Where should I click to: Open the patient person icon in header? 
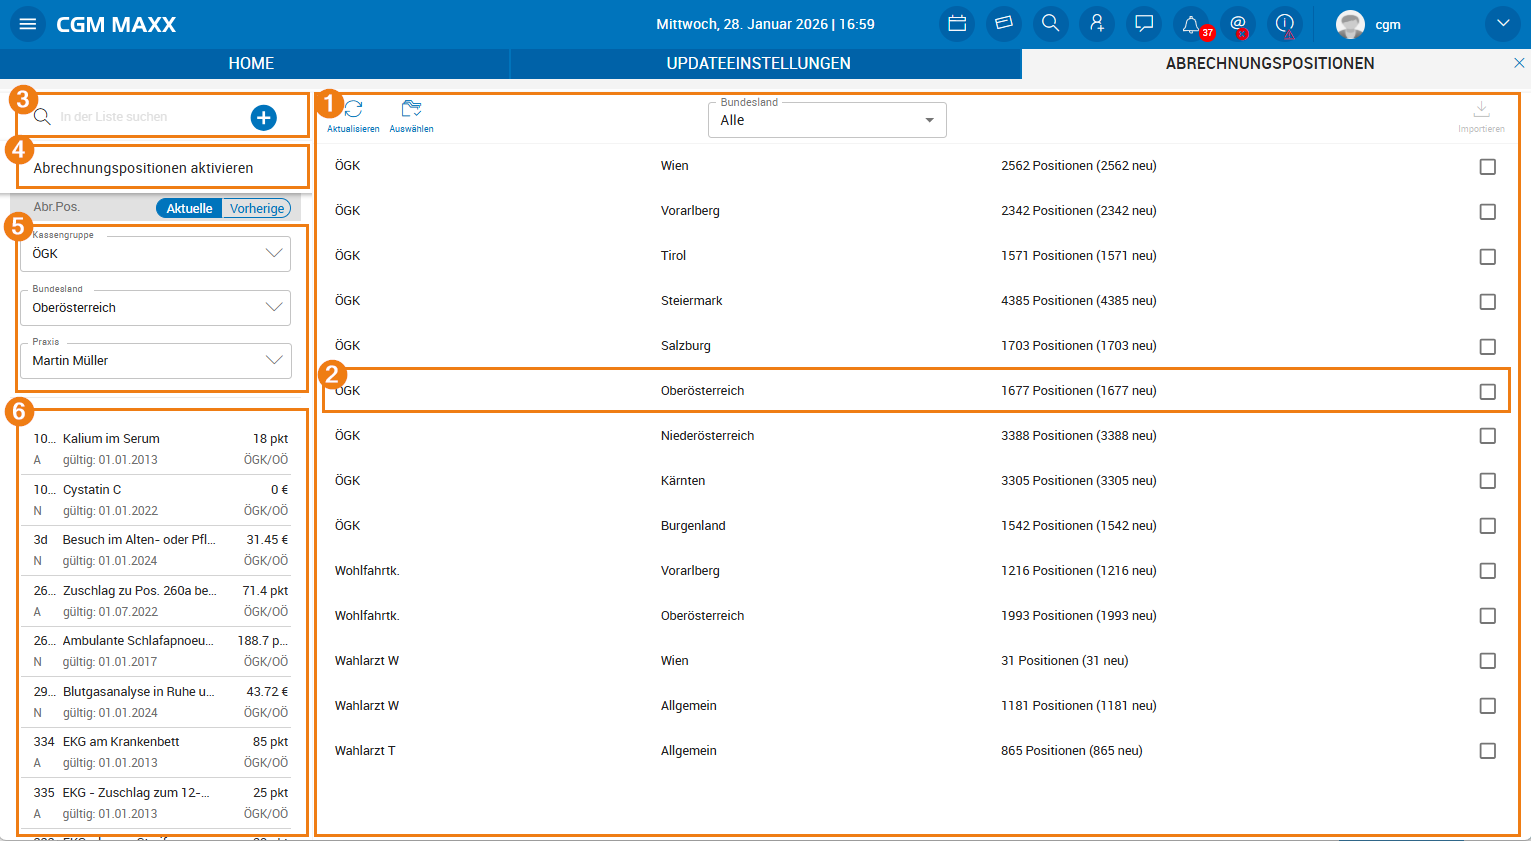1097,24
